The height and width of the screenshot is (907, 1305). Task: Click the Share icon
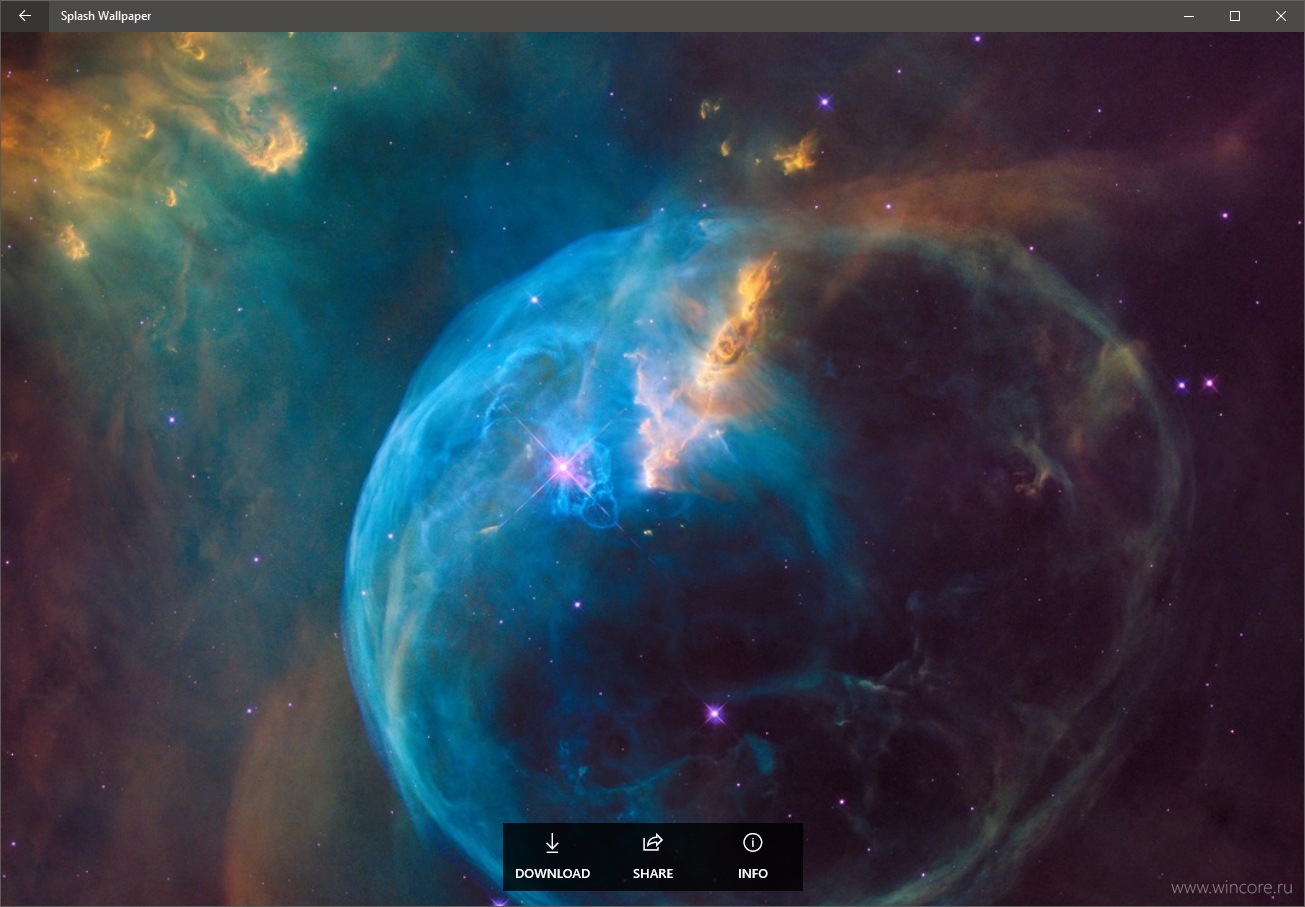click(653, 843)
